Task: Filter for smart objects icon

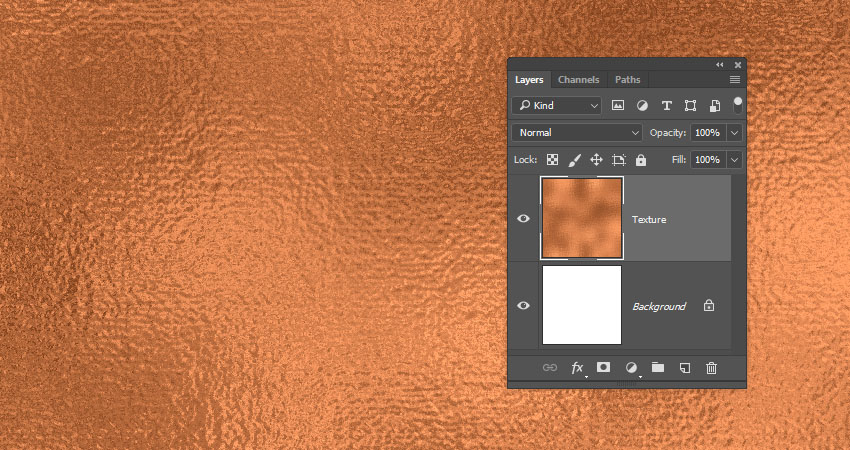Action: coord(715,106)
